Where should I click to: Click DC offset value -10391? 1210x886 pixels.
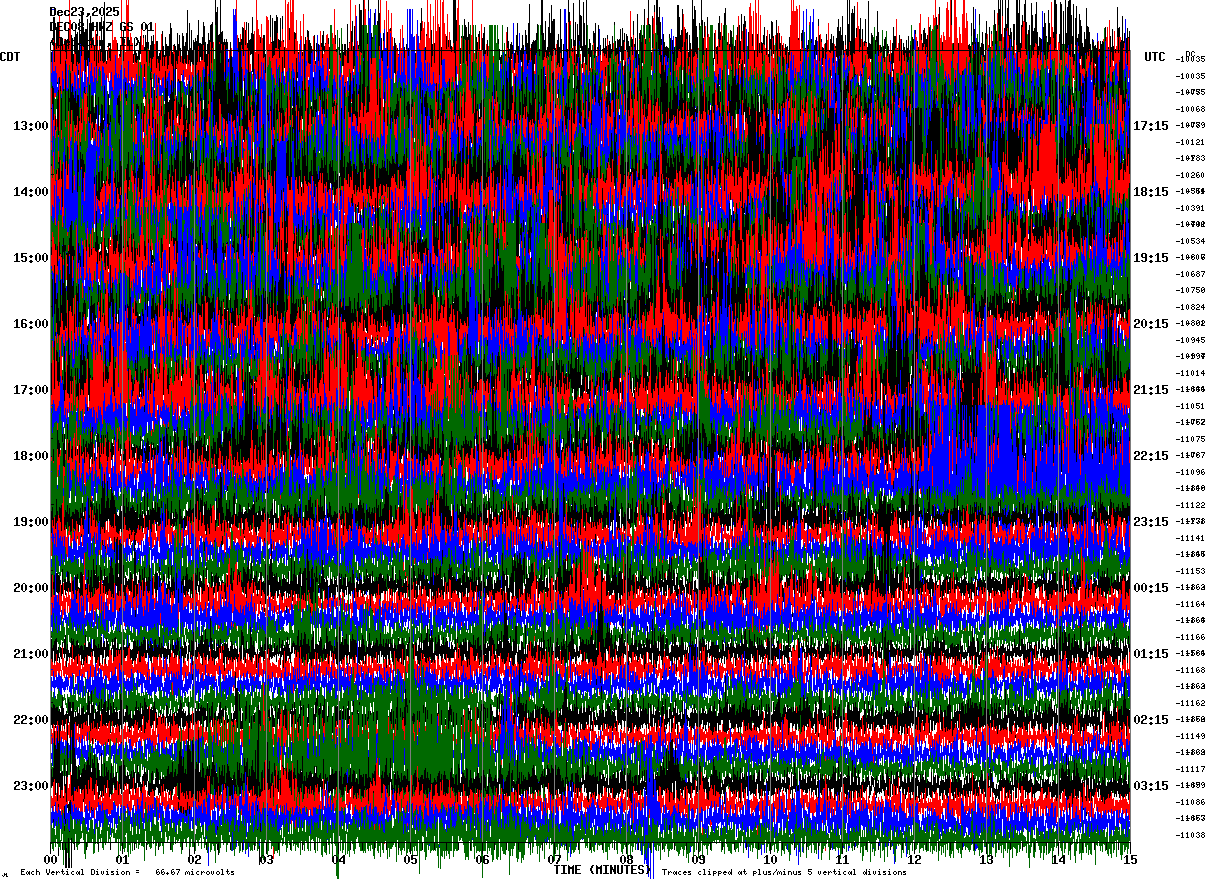click(x=1191, y=208)
